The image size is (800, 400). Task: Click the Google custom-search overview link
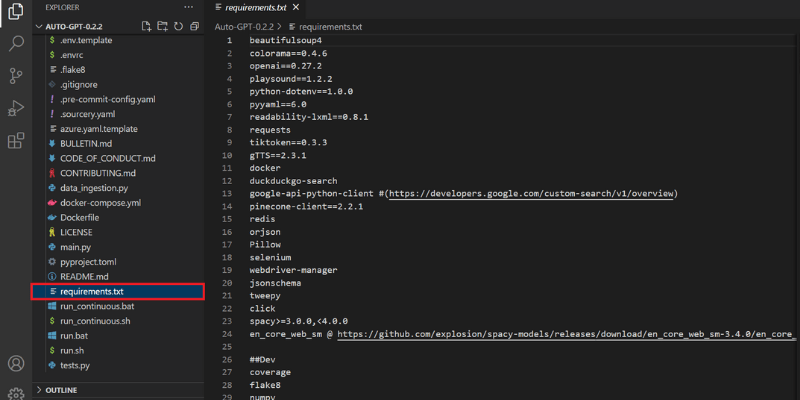pyautogui.click(x=532, y=194)
